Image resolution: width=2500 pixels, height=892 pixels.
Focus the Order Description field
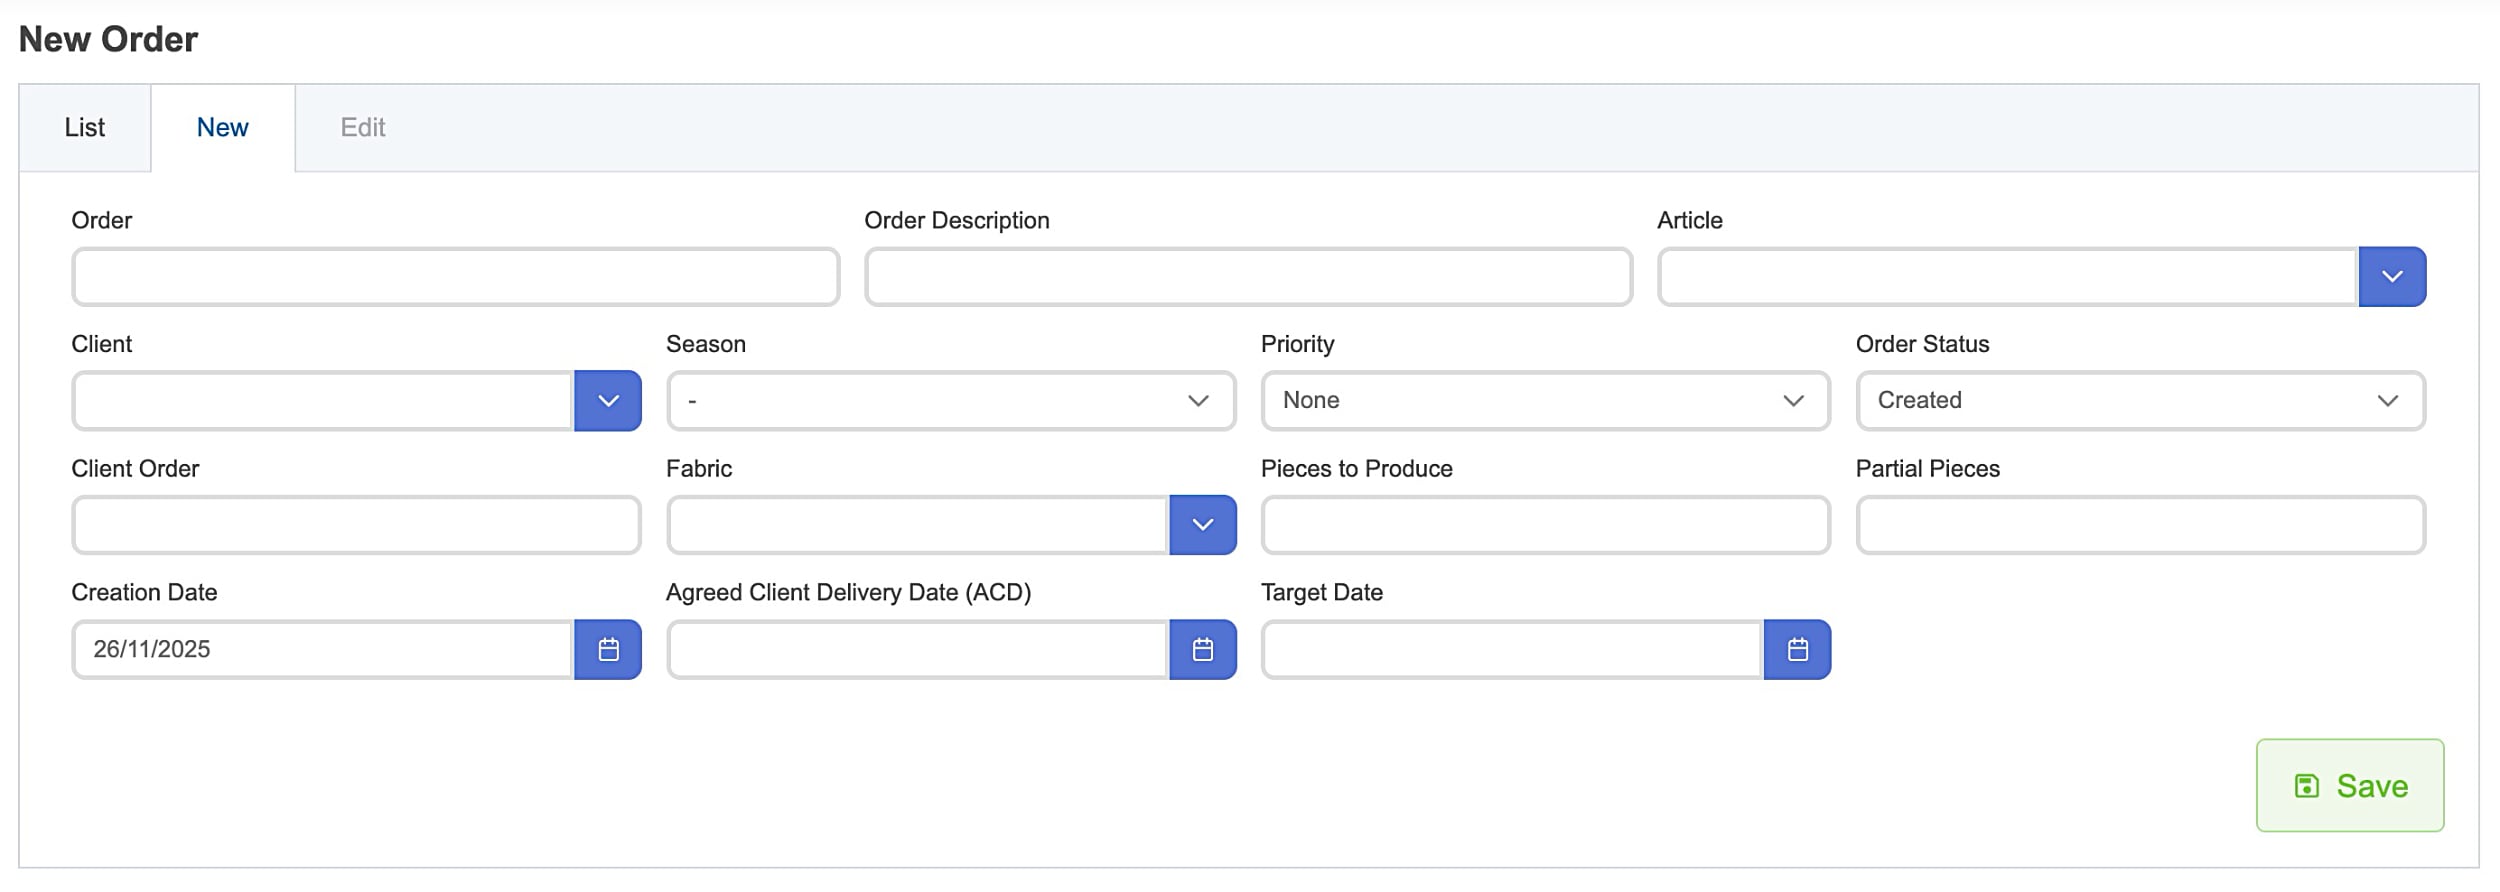pyautogui.click(x=1248, y=277)
